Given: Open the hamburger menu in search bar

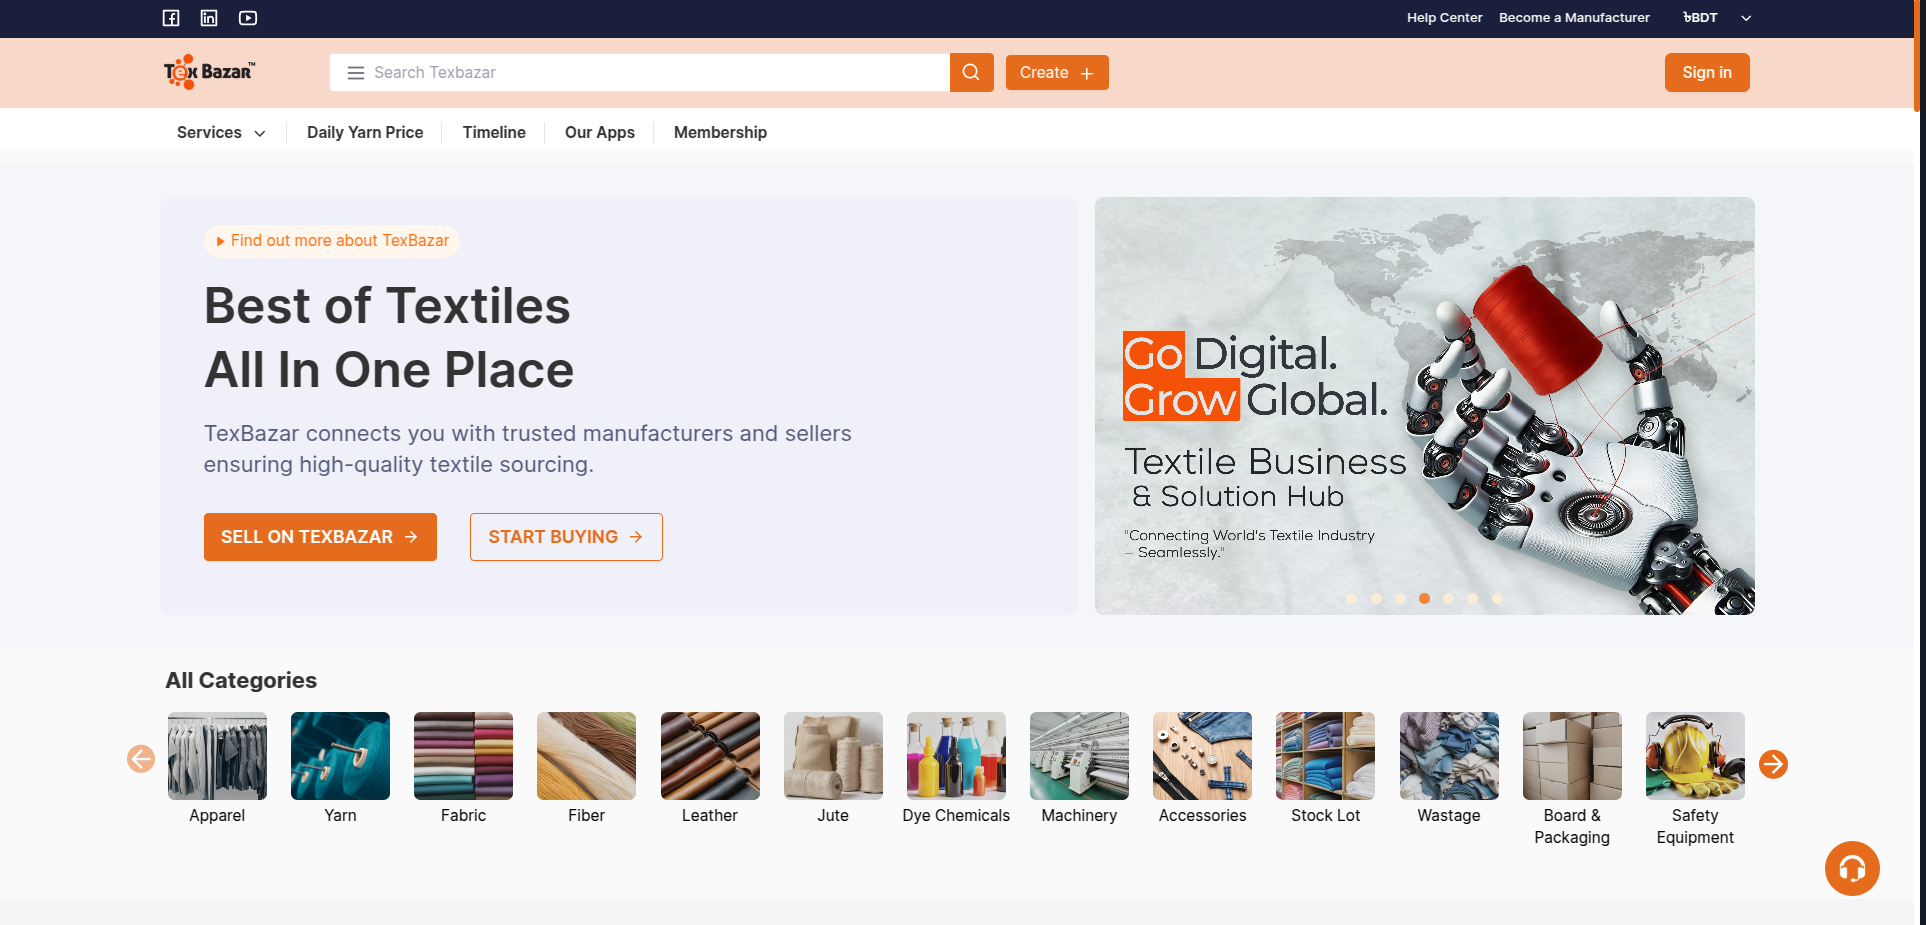Looking at the screenshot, I should 355,73.
